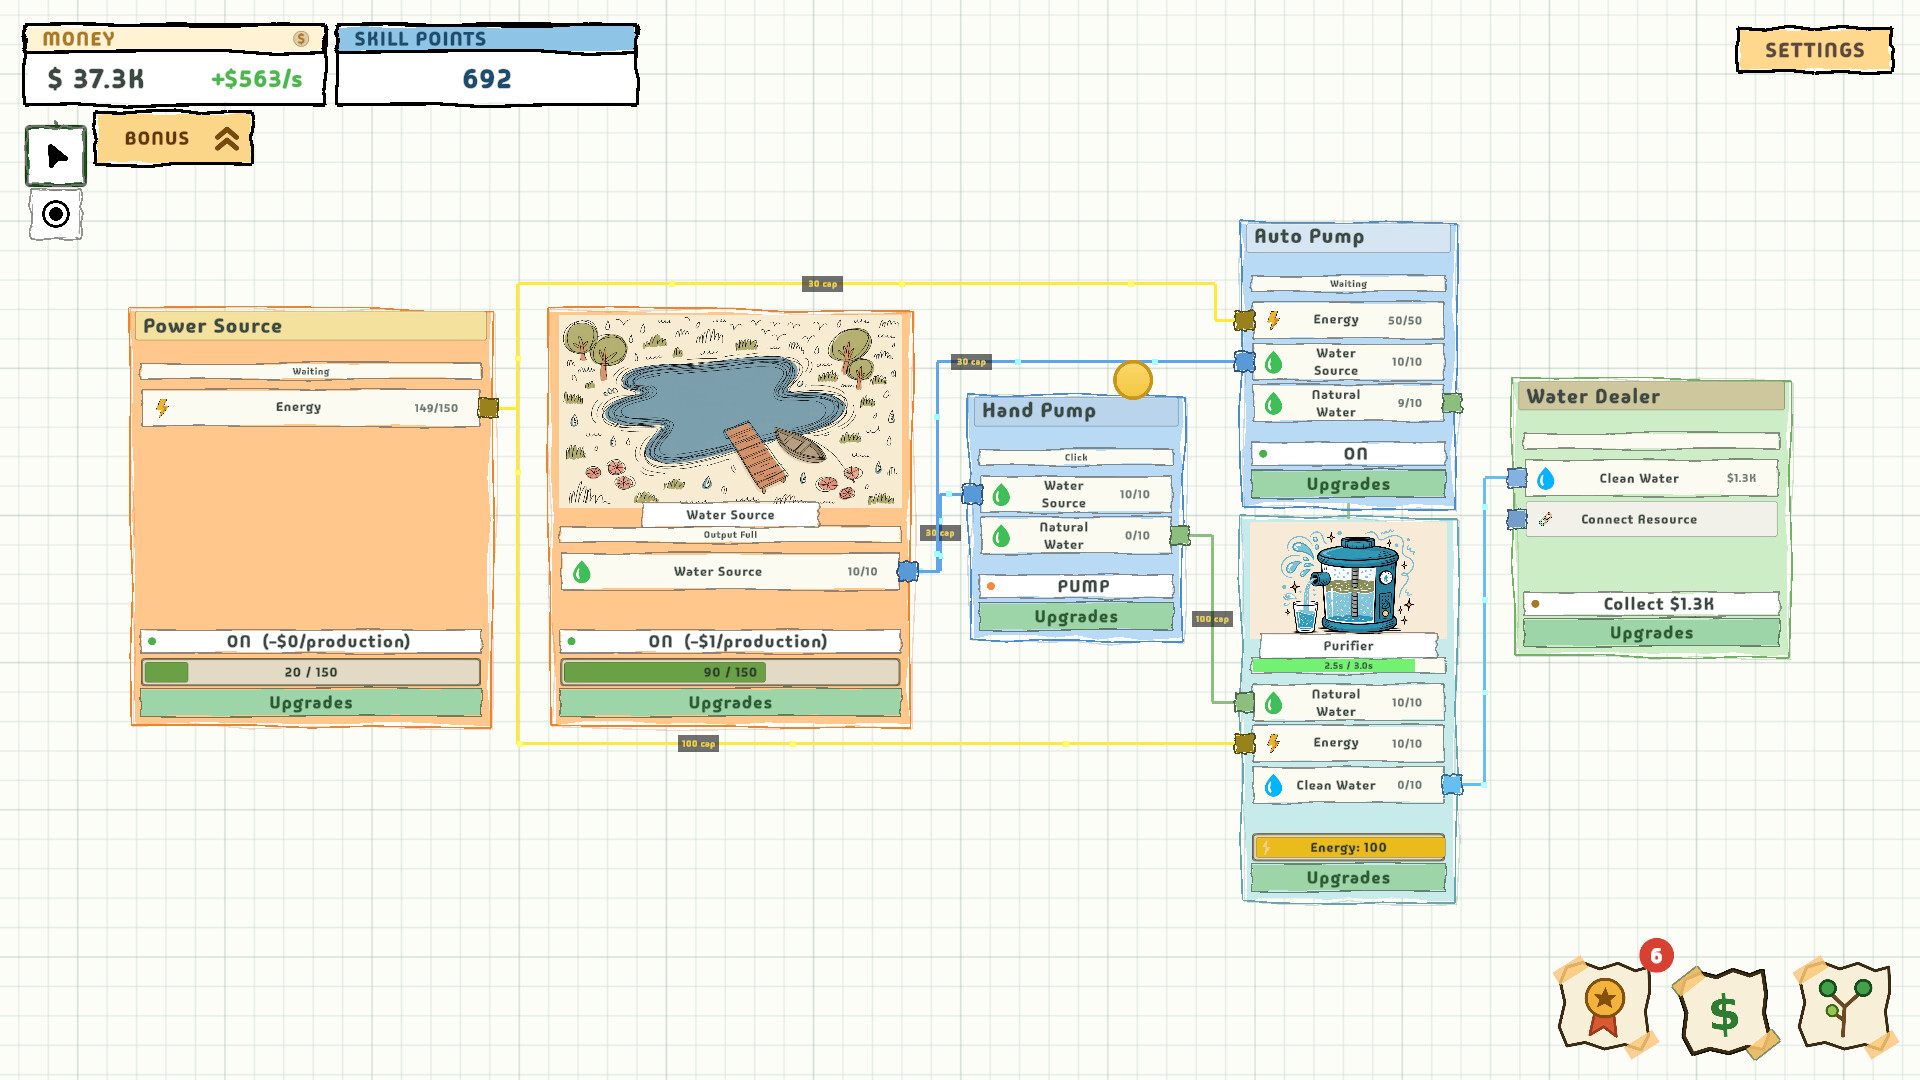This screenshot has height=1080, width=1920.
Task: Click the Water Source pond picture
Action: 730,410
